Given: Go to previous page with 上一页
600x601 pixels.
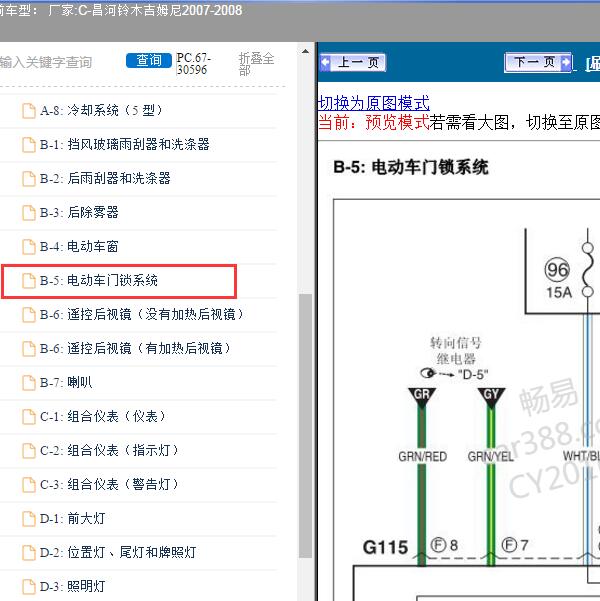Looking at the screenshot, I should (x=353, y=62).
